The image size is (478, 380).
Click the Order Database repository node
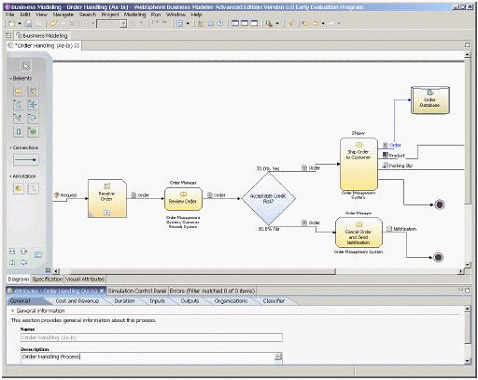(x=430, y=100)
